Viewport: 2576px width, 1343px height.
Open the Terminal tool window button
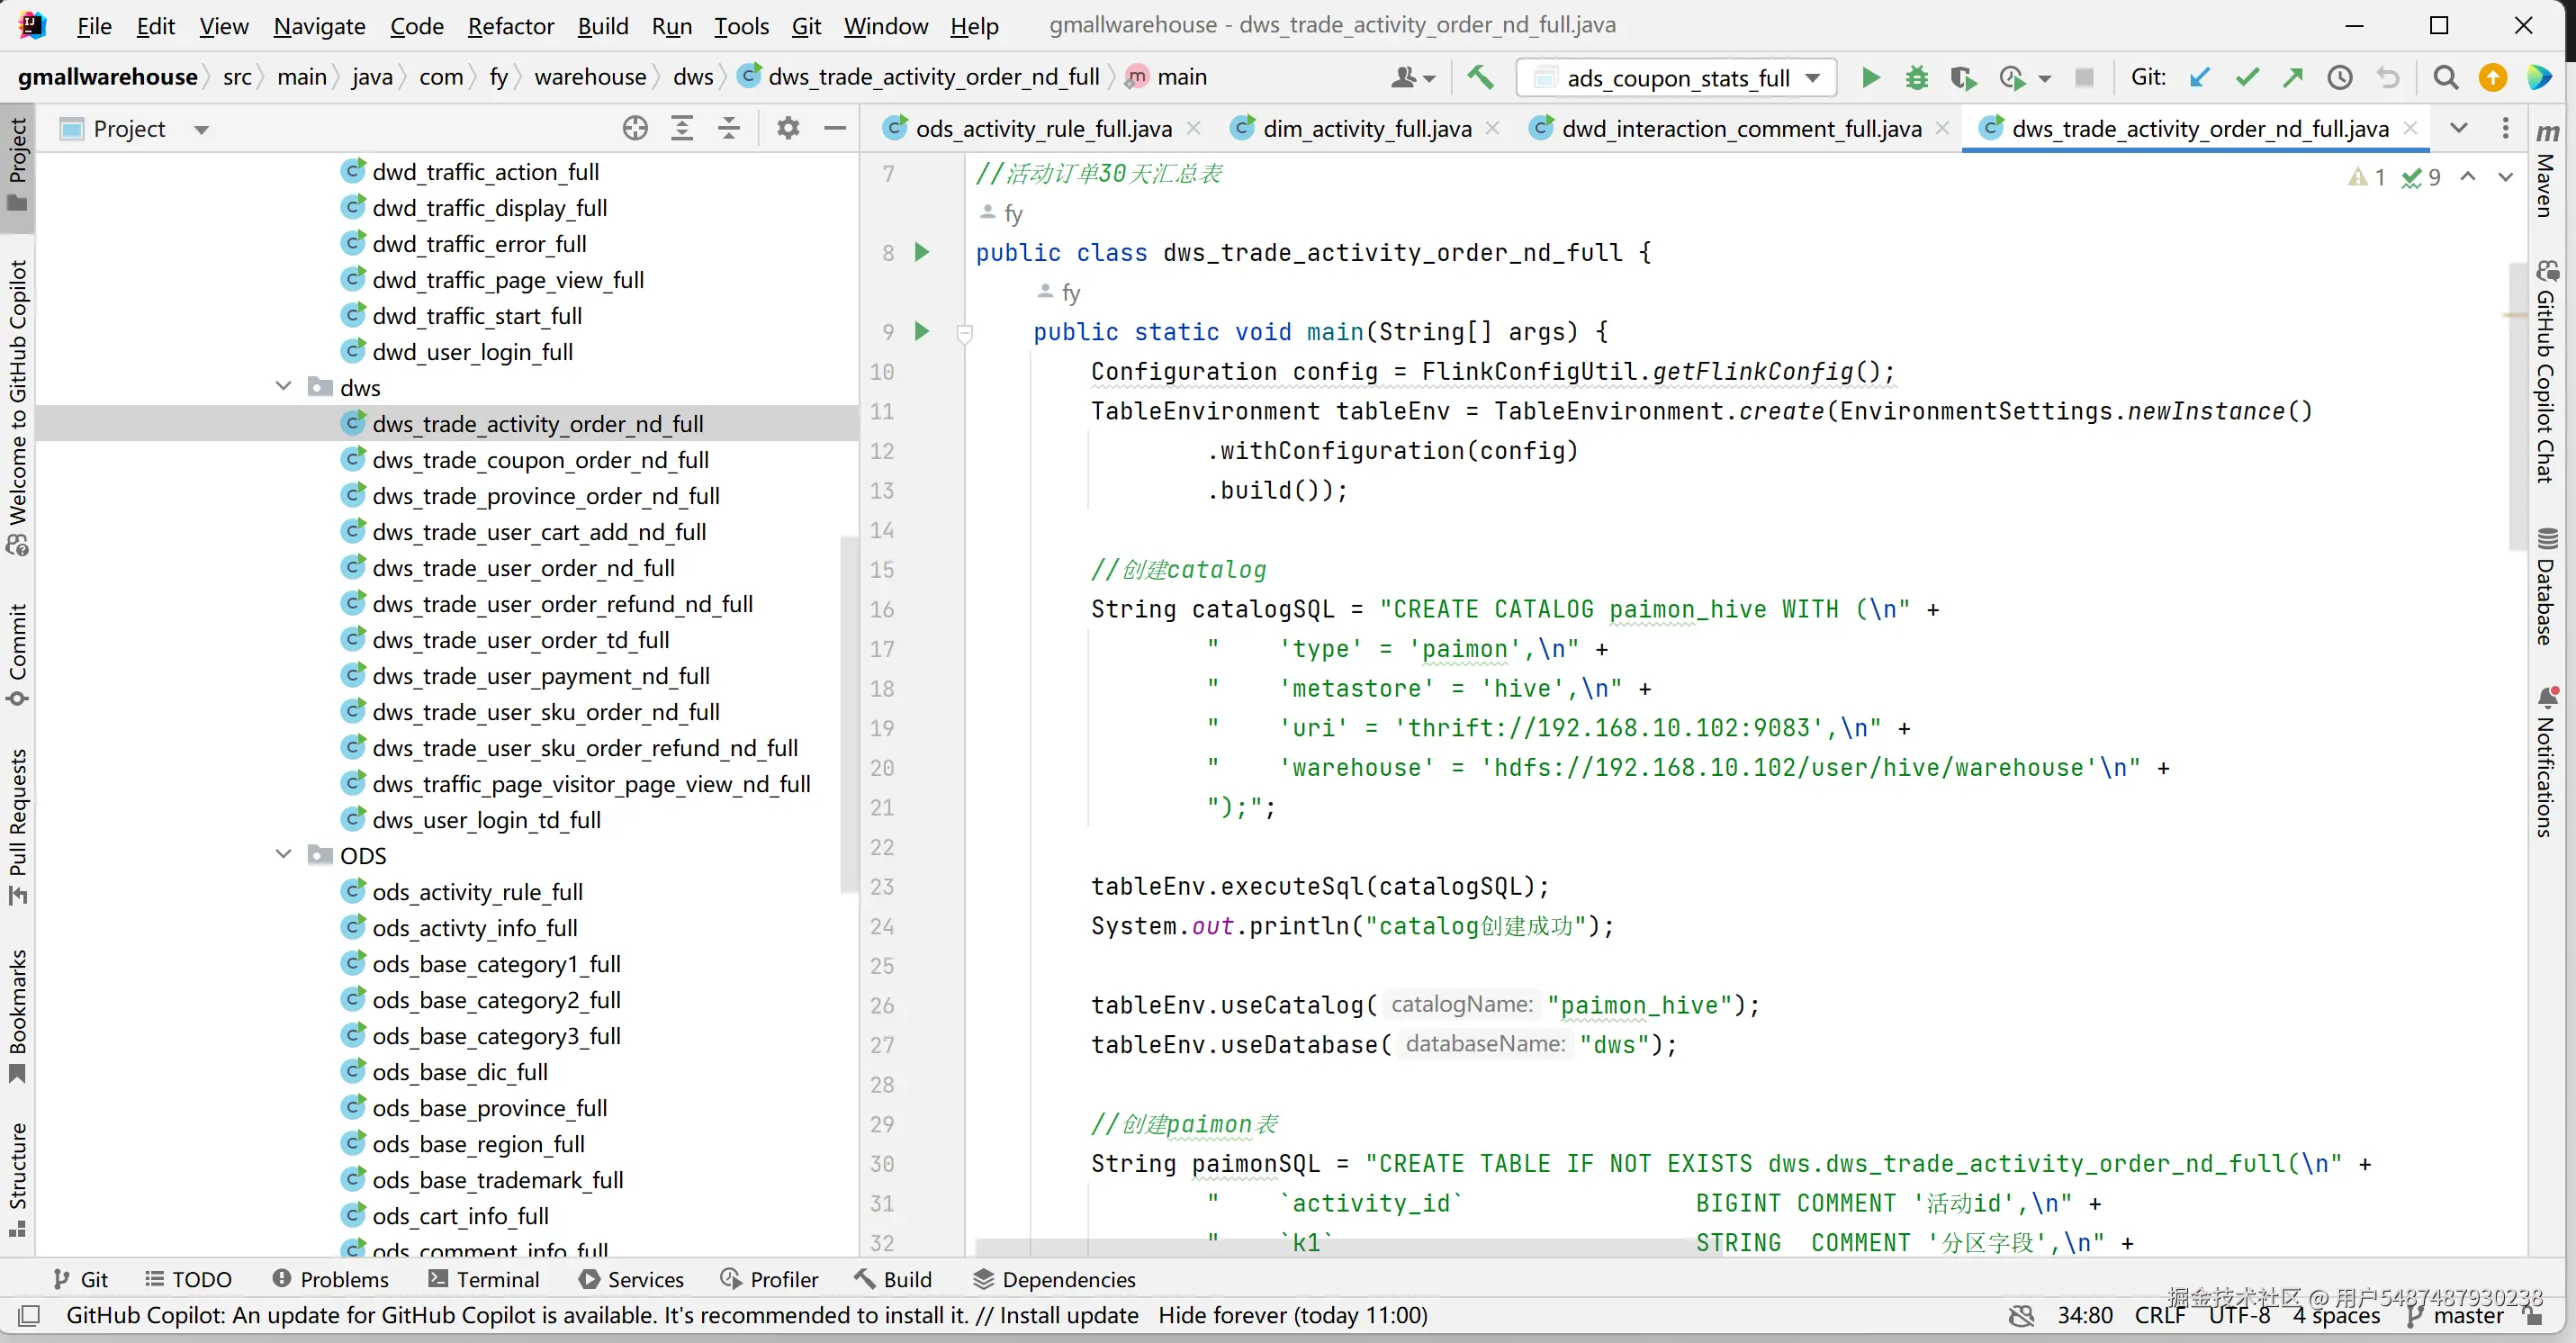pos(484,1279)
